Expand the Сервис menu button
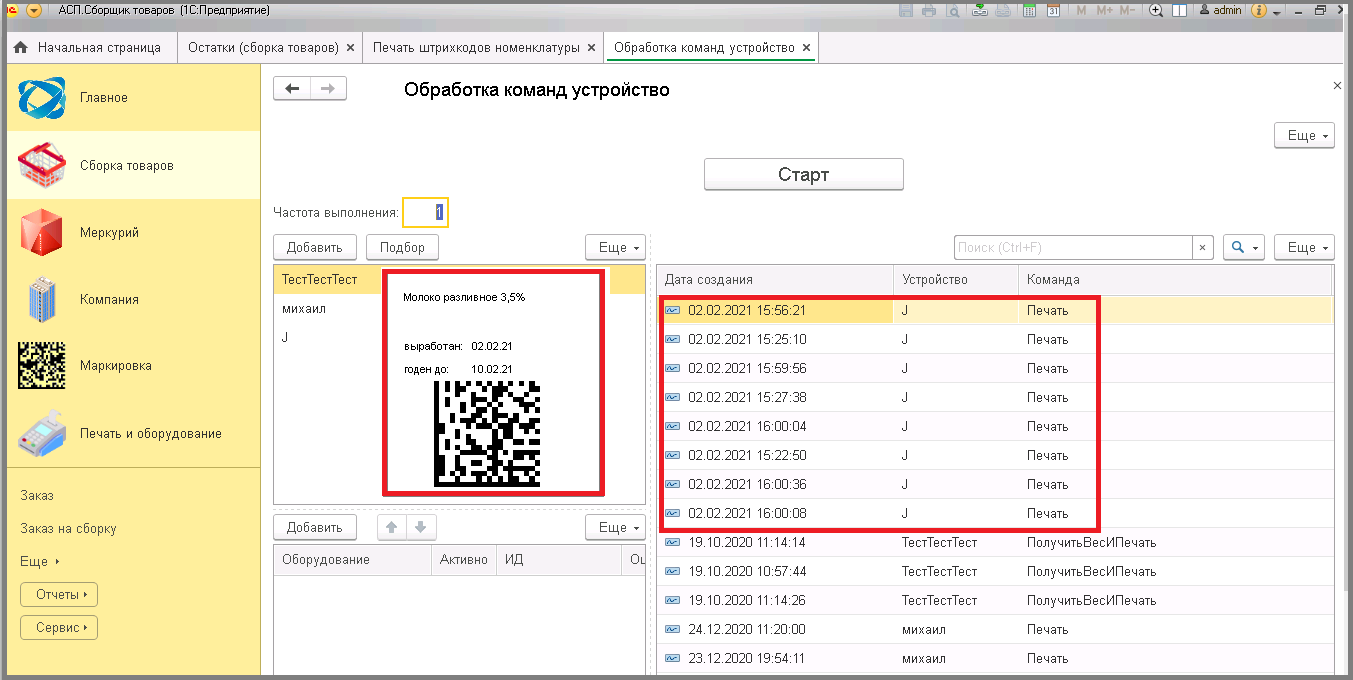 pyautogui.click(x=59, y=628)
